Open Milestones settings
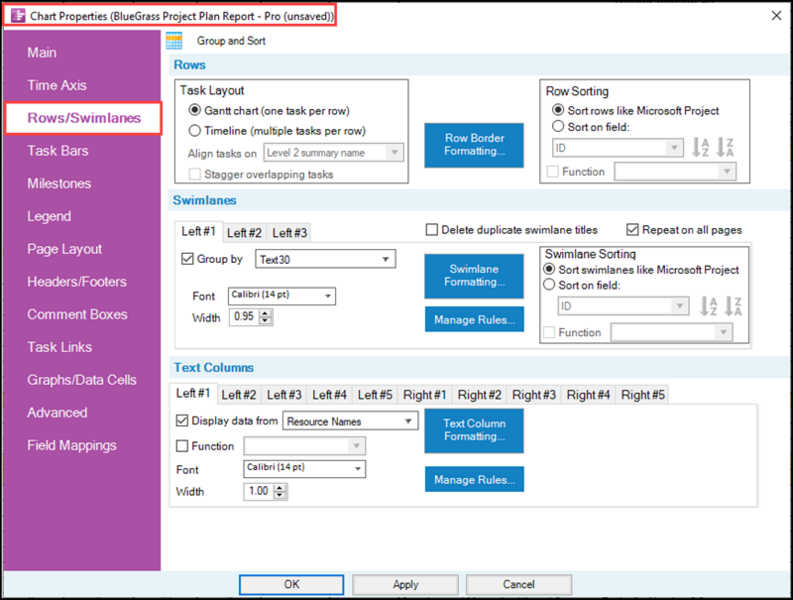Screen dimensions: 793x600 [59, 184]
